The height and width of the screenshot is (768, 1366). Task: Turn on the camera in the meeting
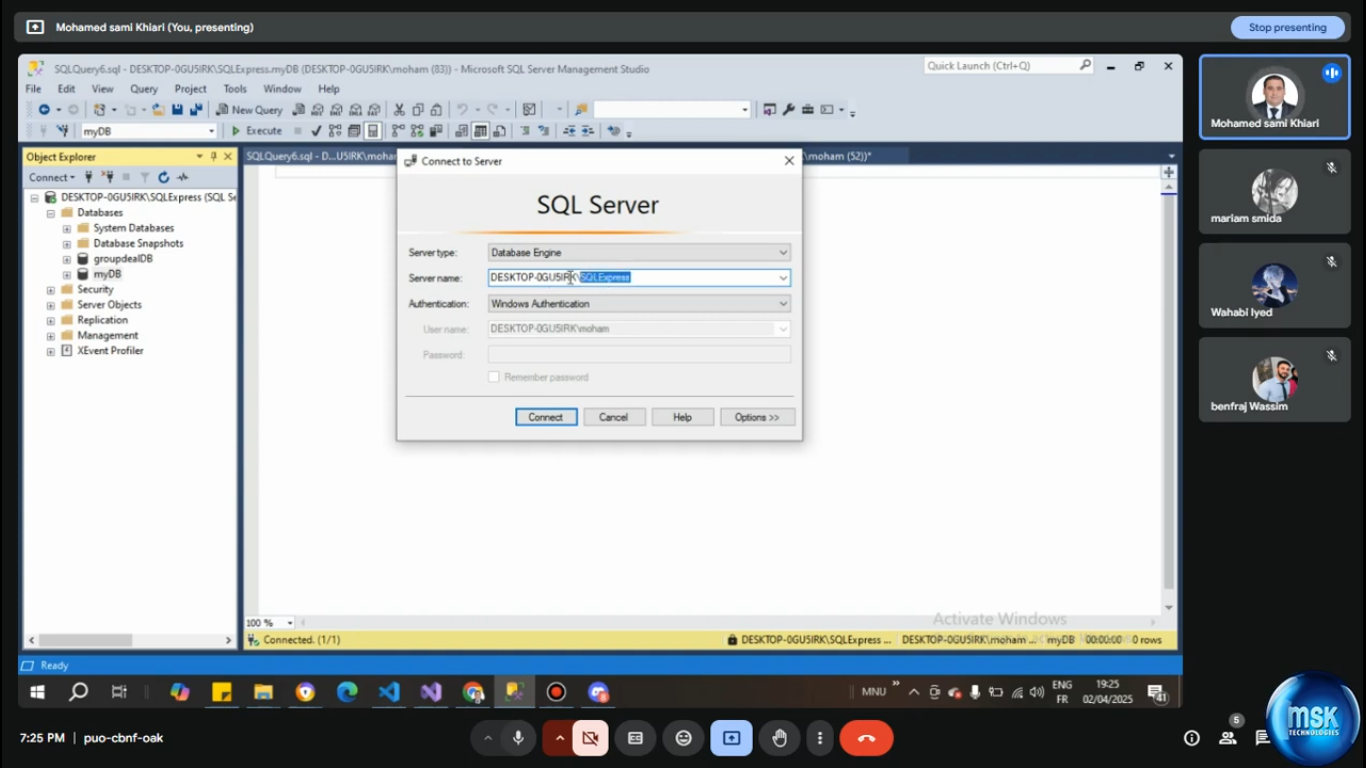(x=590, y=738)
